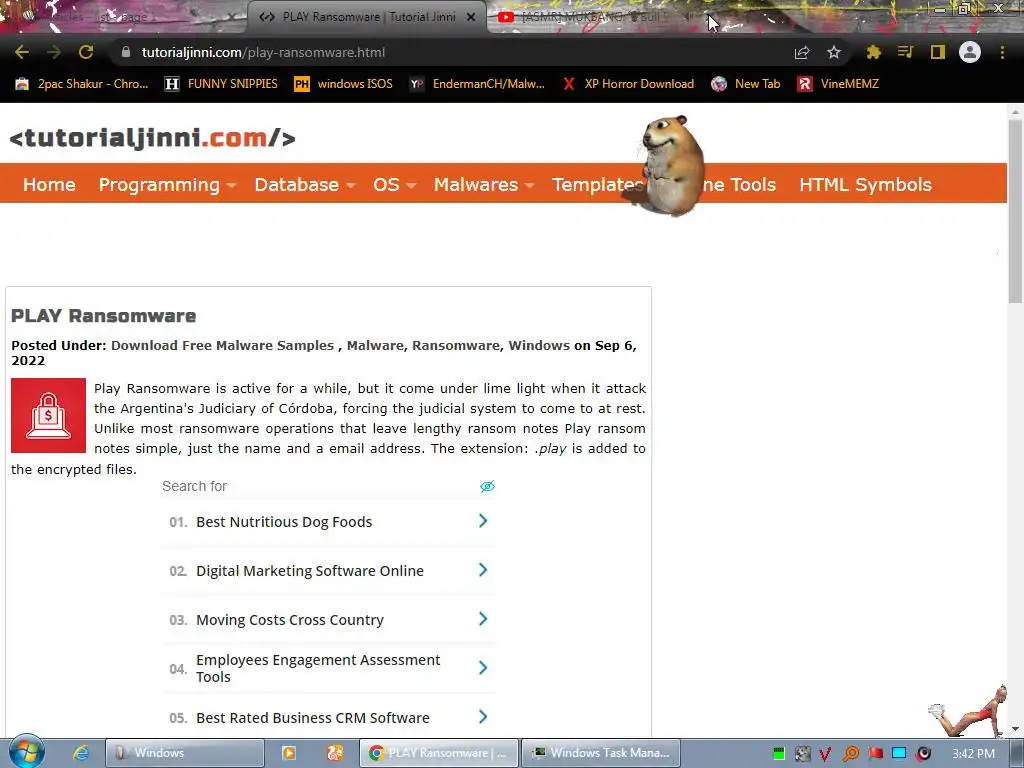Click the tutorialjinni.com site logo
Image resolution: width=1024 pixels, height=768 pixels.
153,138
